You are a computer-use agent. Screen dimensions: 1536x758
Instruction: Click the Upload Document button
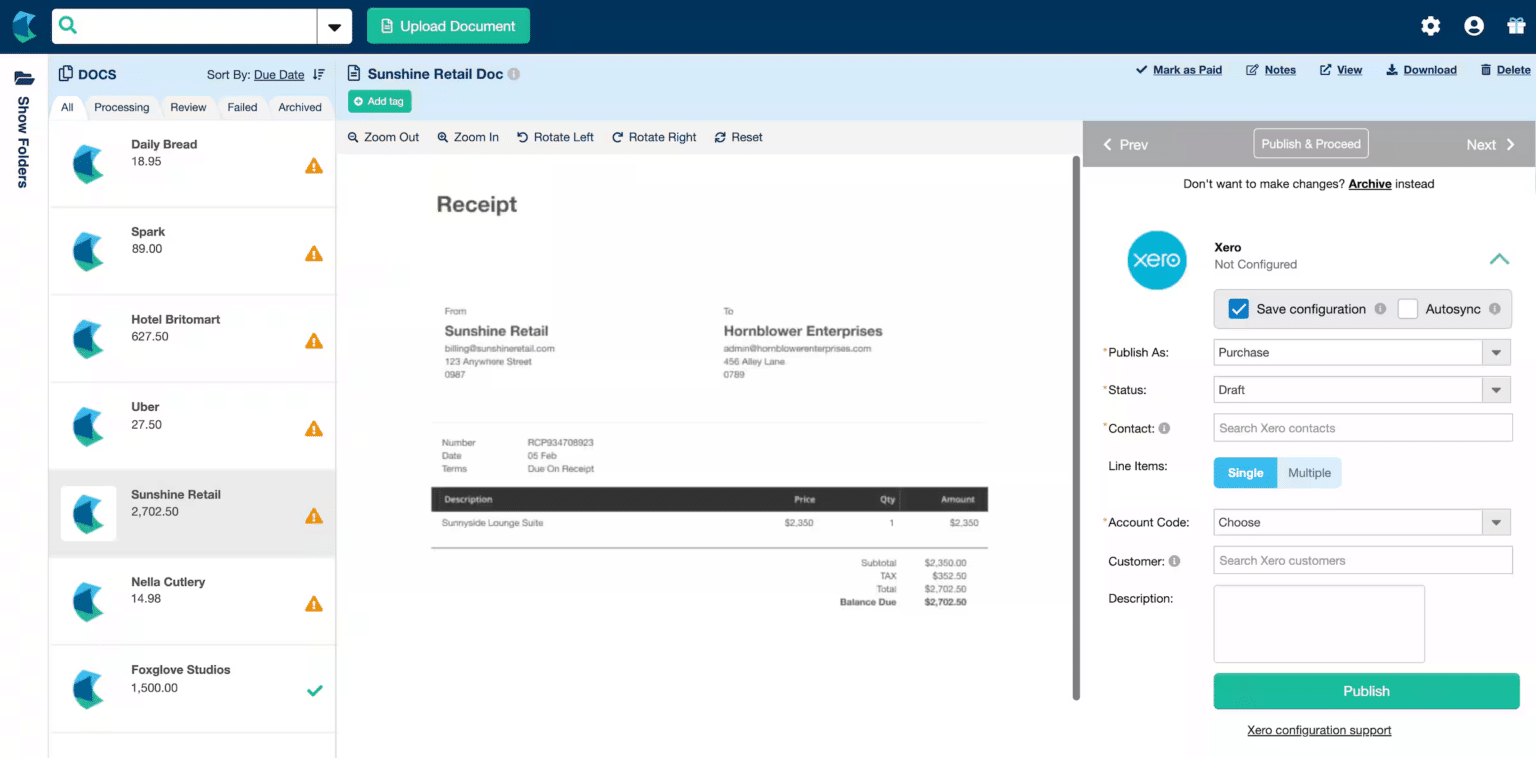click(448, 25)
